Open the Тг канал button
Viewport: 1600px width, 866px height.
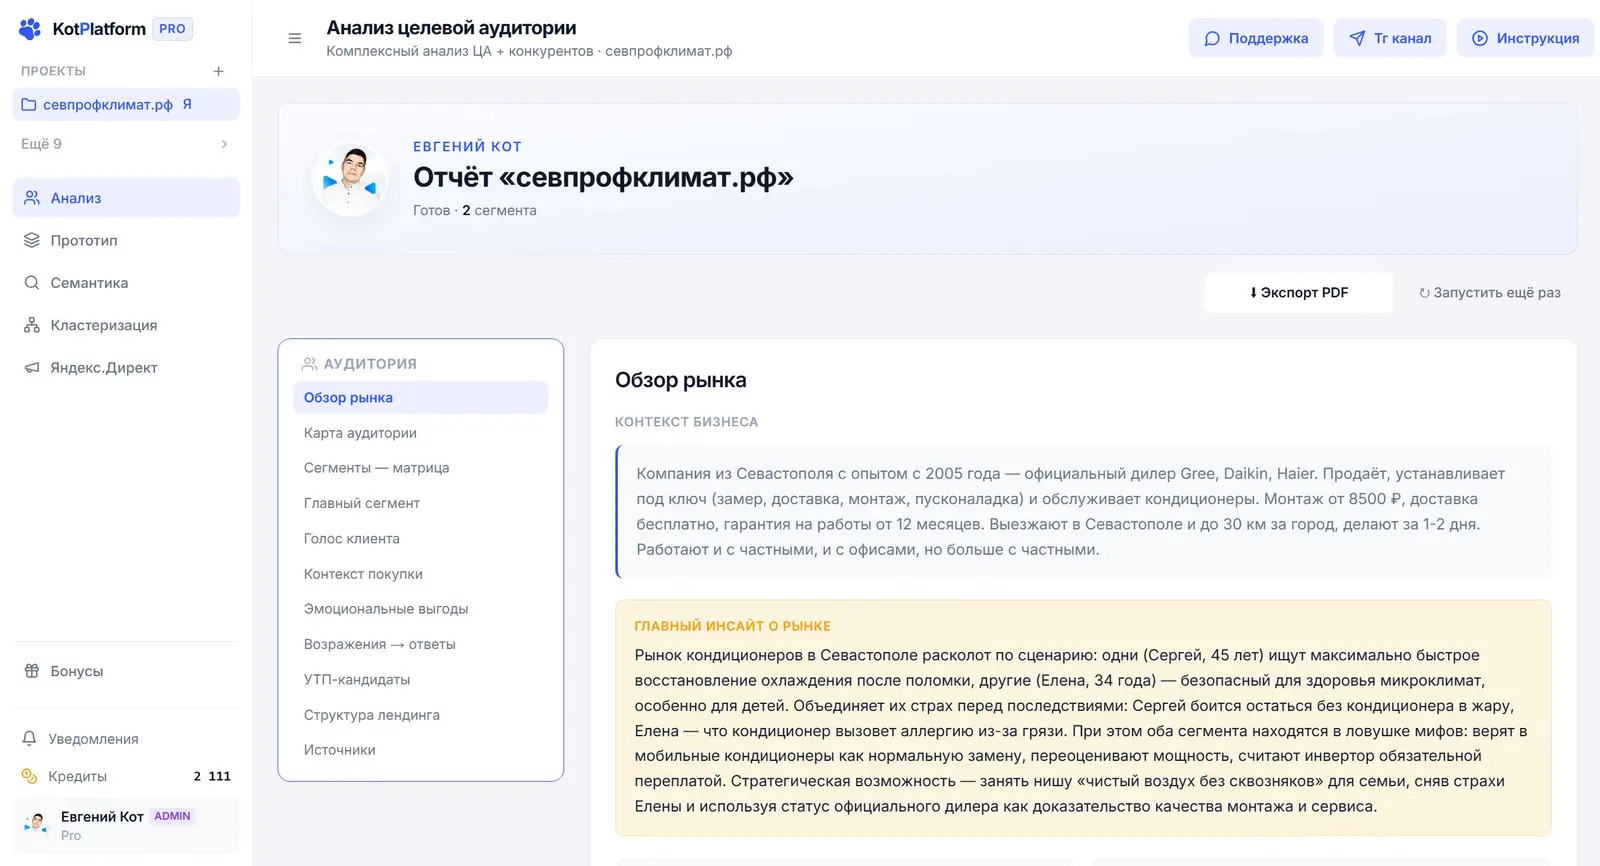click(1390, 38)
